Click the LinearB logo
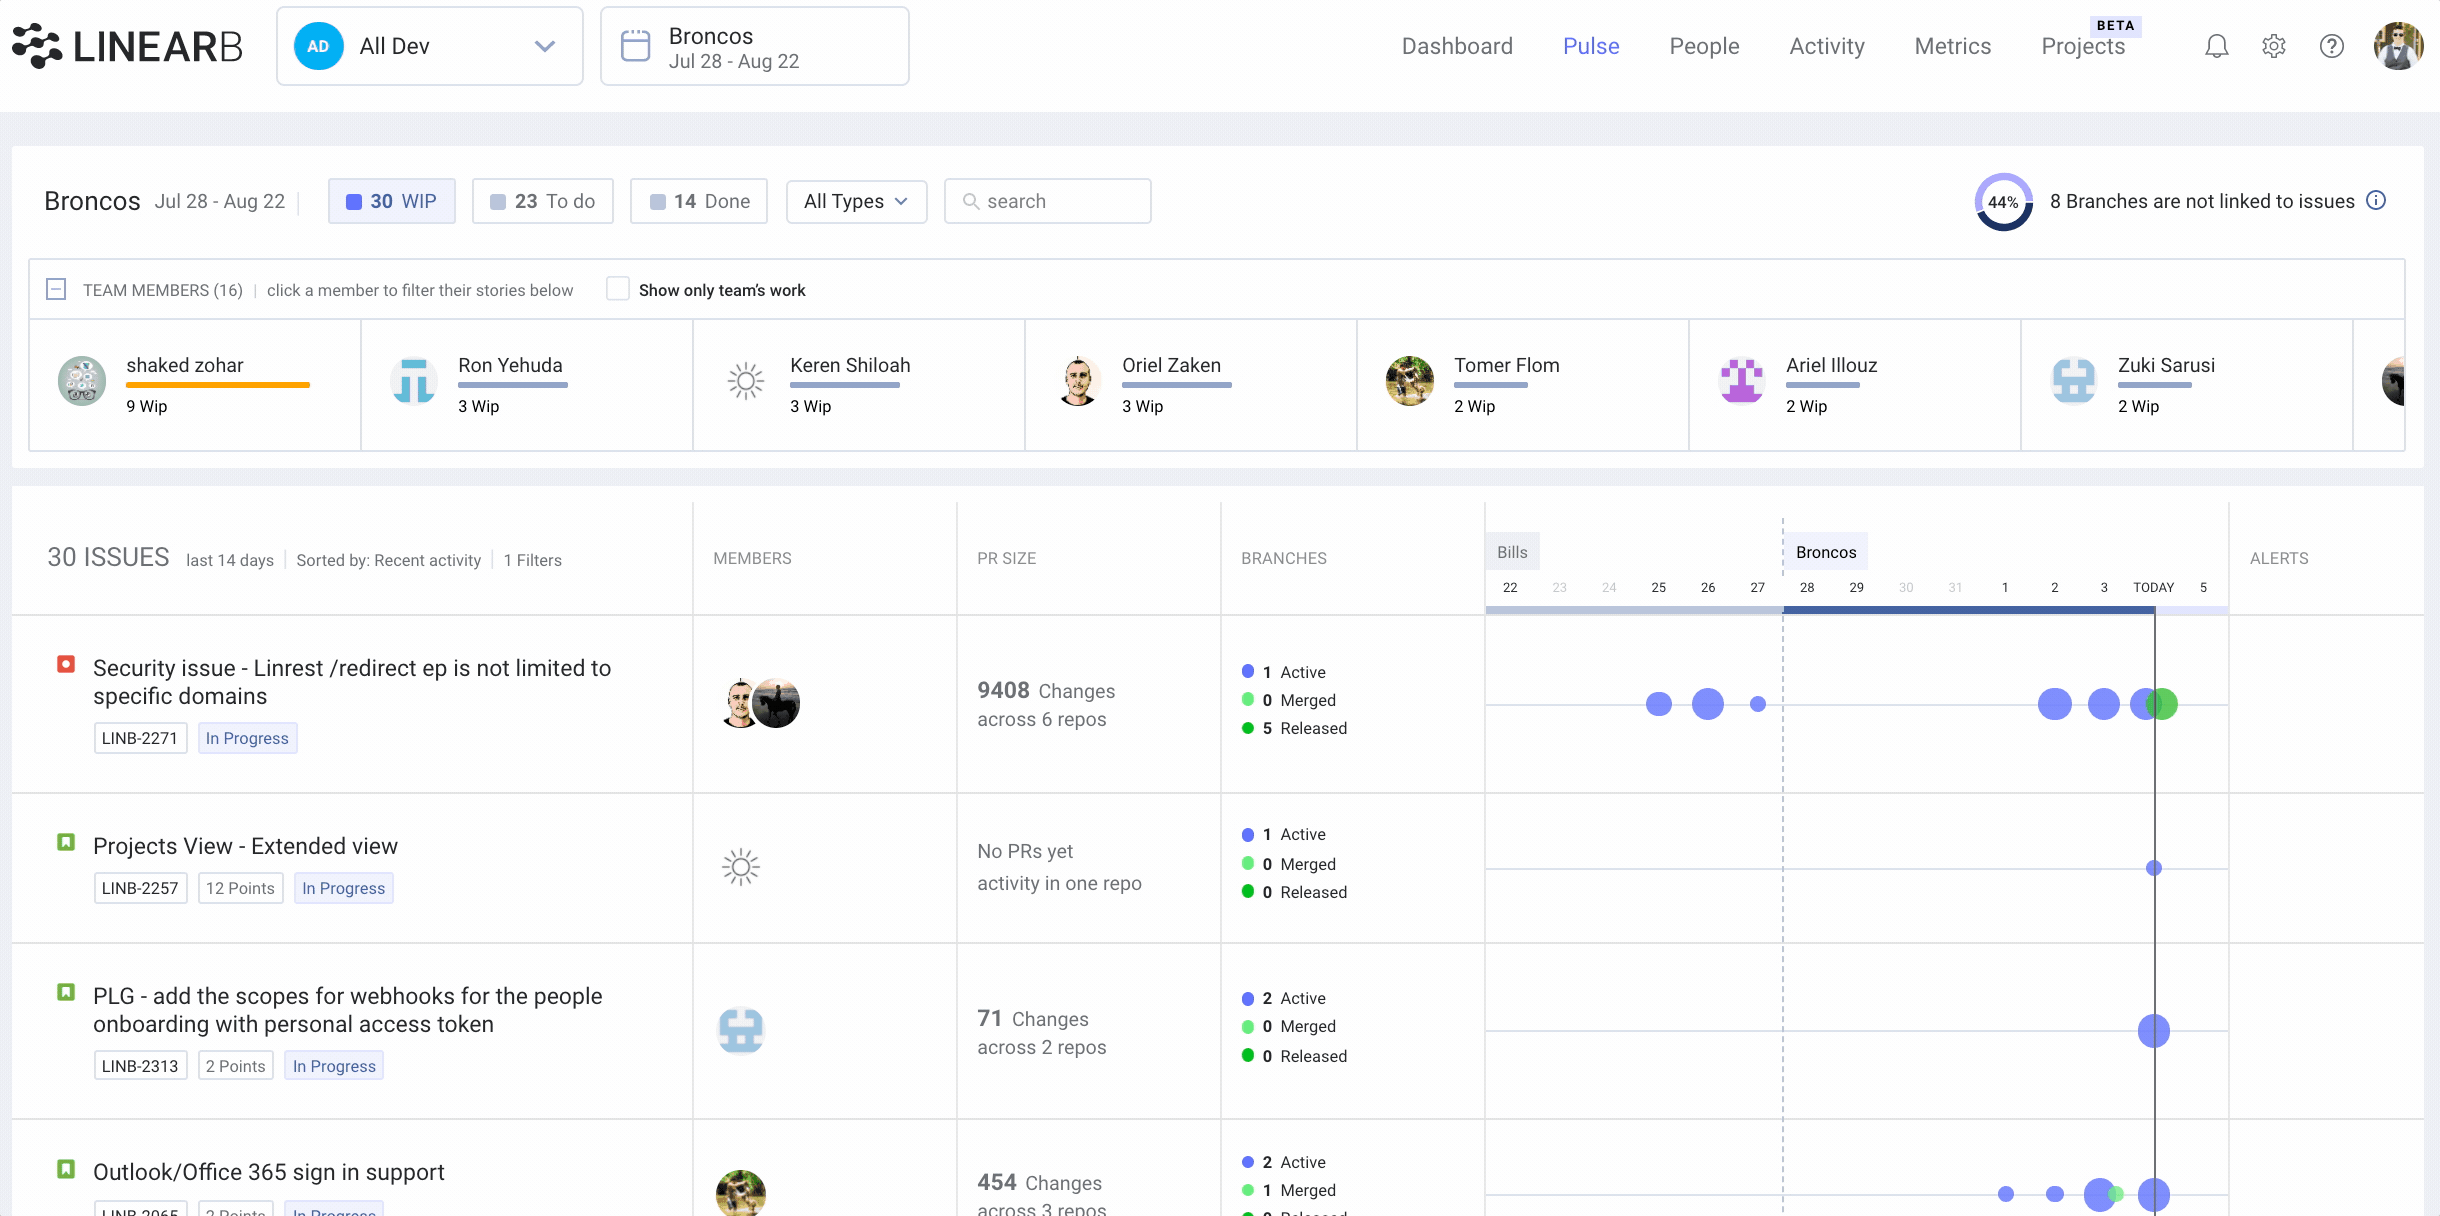Viewport: 2440px width, 1216px height. point(127,46)
